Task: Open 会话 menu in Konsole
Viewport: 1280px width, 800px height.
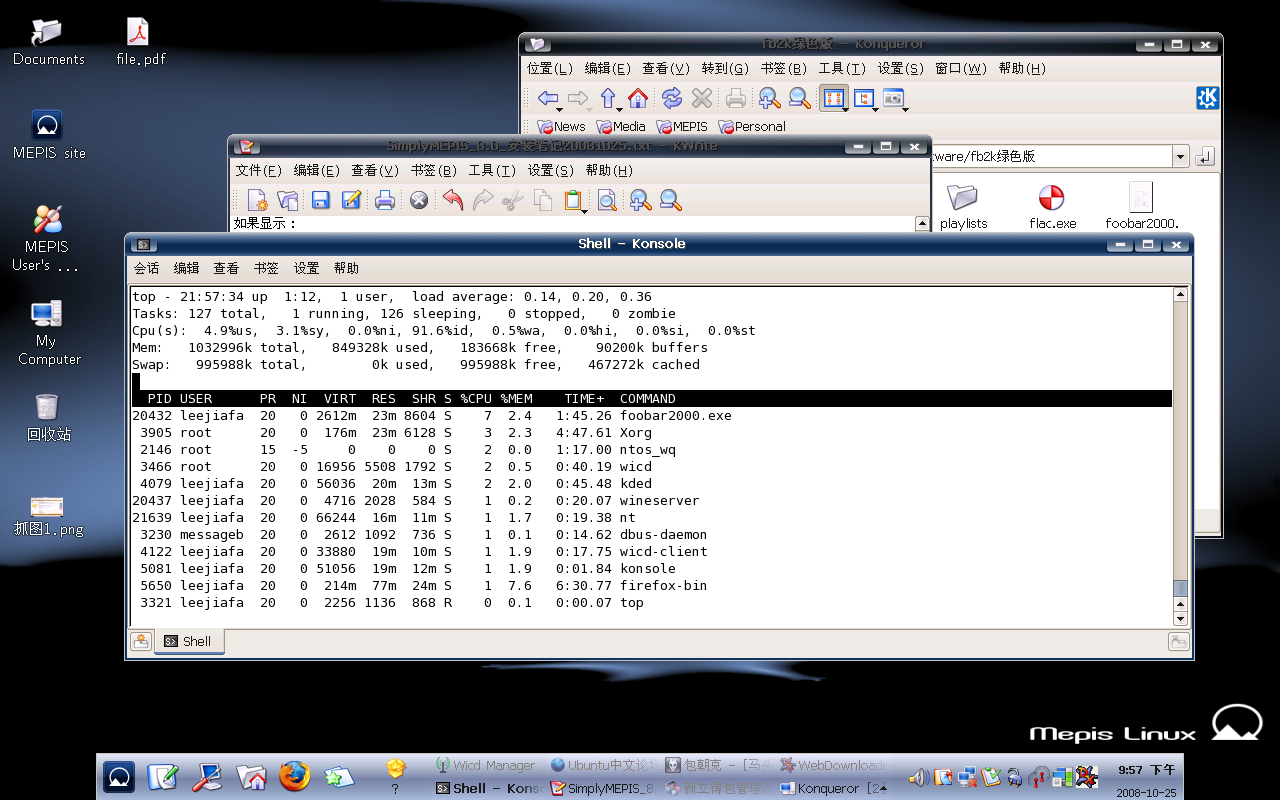Action: coord(146,268)
